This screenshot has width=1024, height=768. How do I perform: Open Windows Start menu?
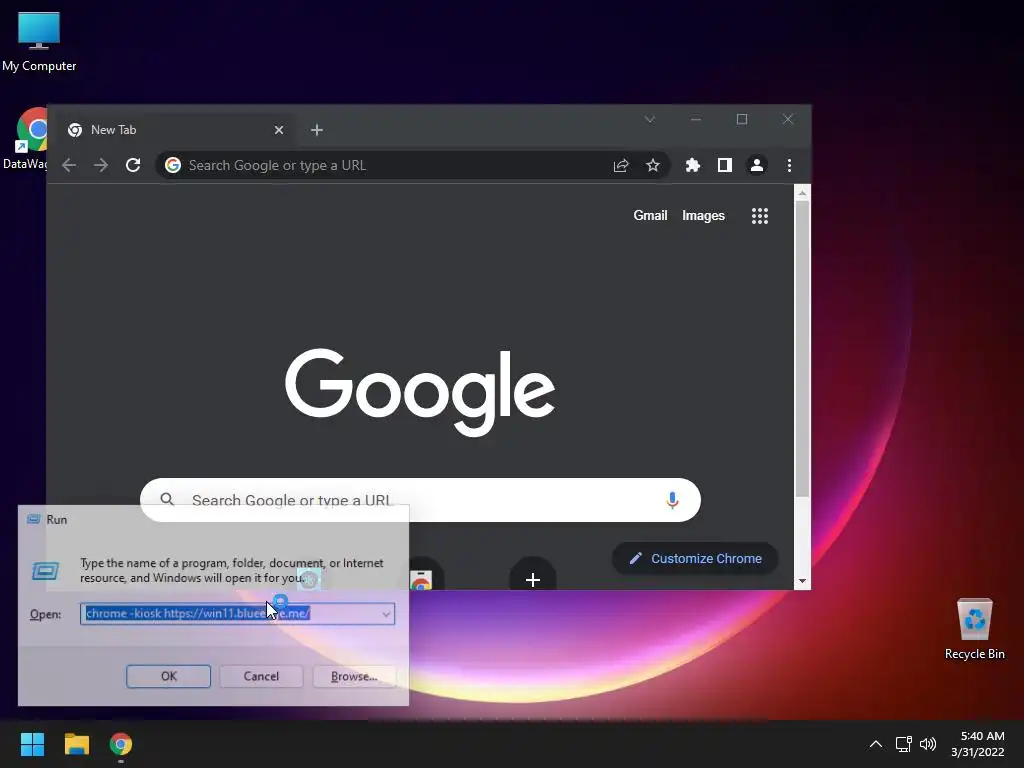click(x=32, y=744)
